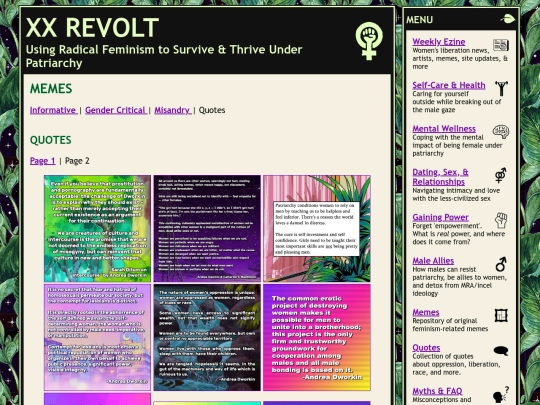Image resolution: width=540 pixels, height=405 pixels.
Task: Open the purple starry Dworkin & MacKinnon quote meme
Action: (x=207, y=229)
